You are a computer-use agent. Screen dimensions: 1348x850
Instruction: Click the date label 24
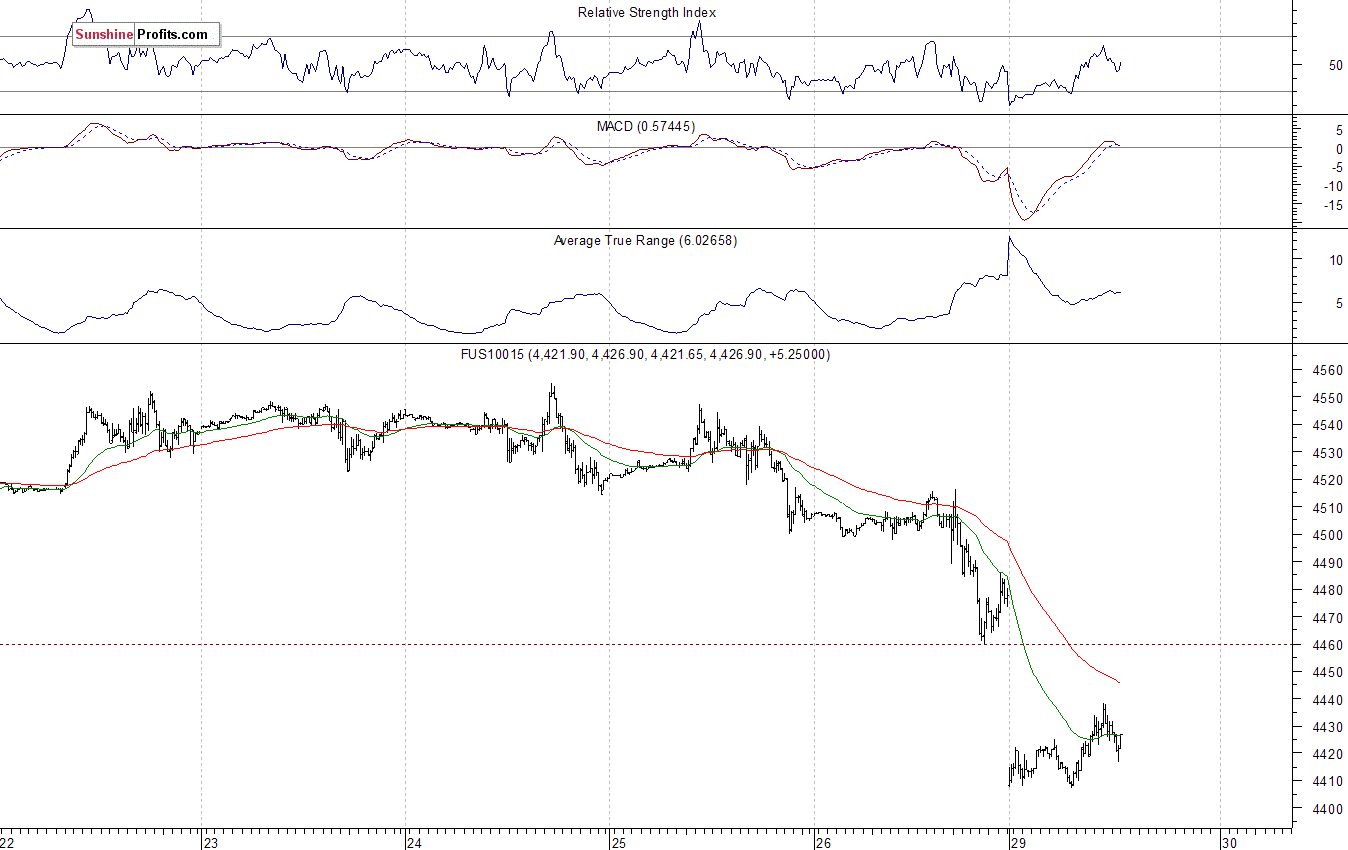[x=415, y=842]
